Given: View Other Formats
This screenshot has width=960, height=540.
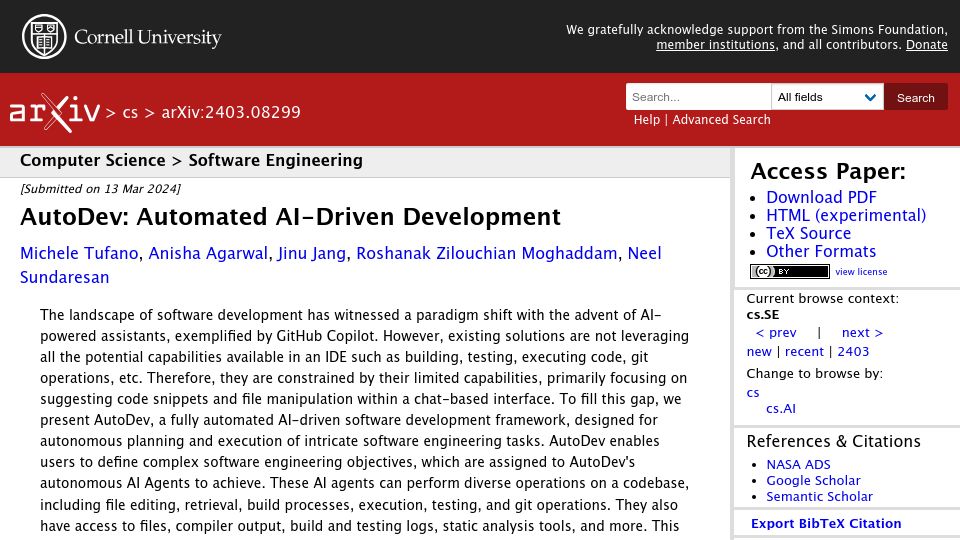Looking at the screenshot, I should (x=820, y=251).
